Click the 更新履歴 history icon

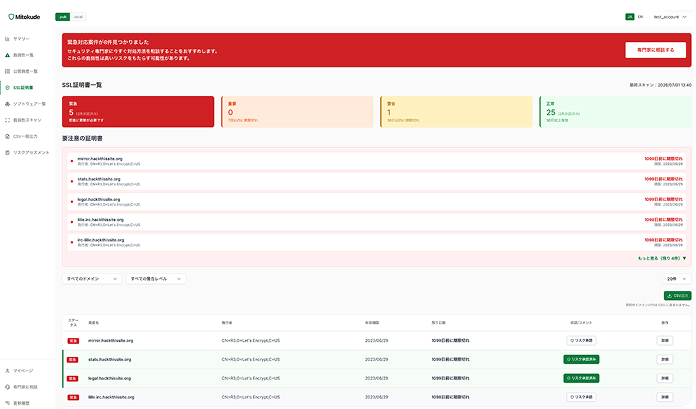pyautogui.click(x=7, y=403)
